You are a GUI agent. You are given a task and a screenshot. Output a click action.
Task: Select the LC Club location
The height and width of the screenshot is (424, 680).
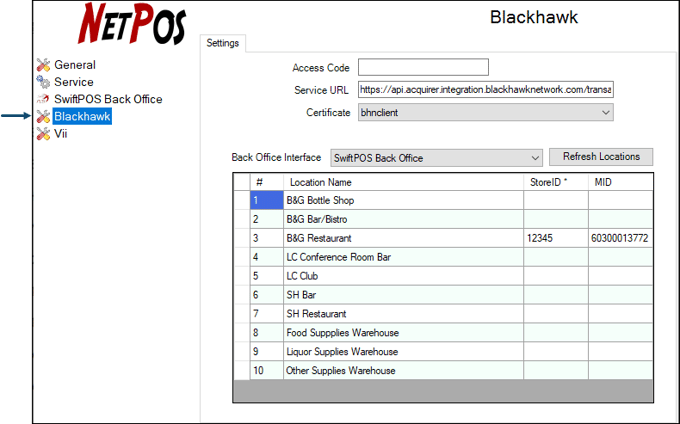(403, 276)
